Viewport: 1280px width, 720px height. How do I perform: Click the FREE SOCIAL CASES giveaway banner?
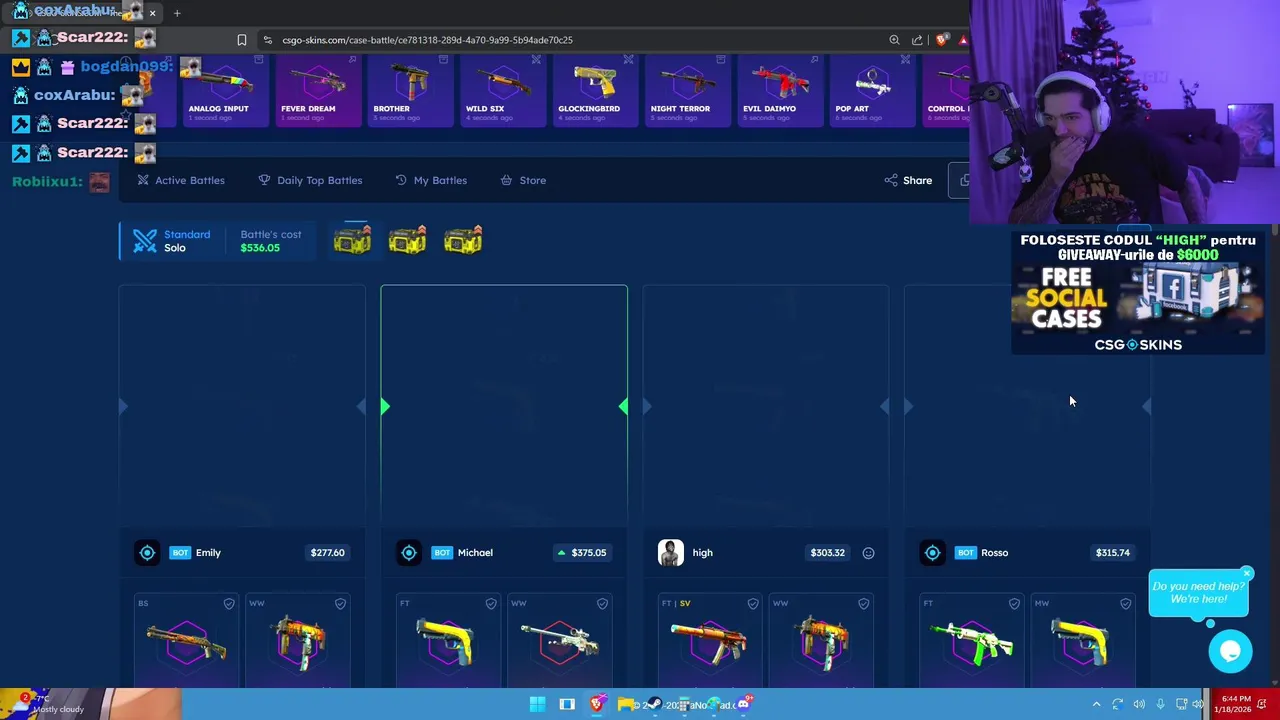point(1138,293)
